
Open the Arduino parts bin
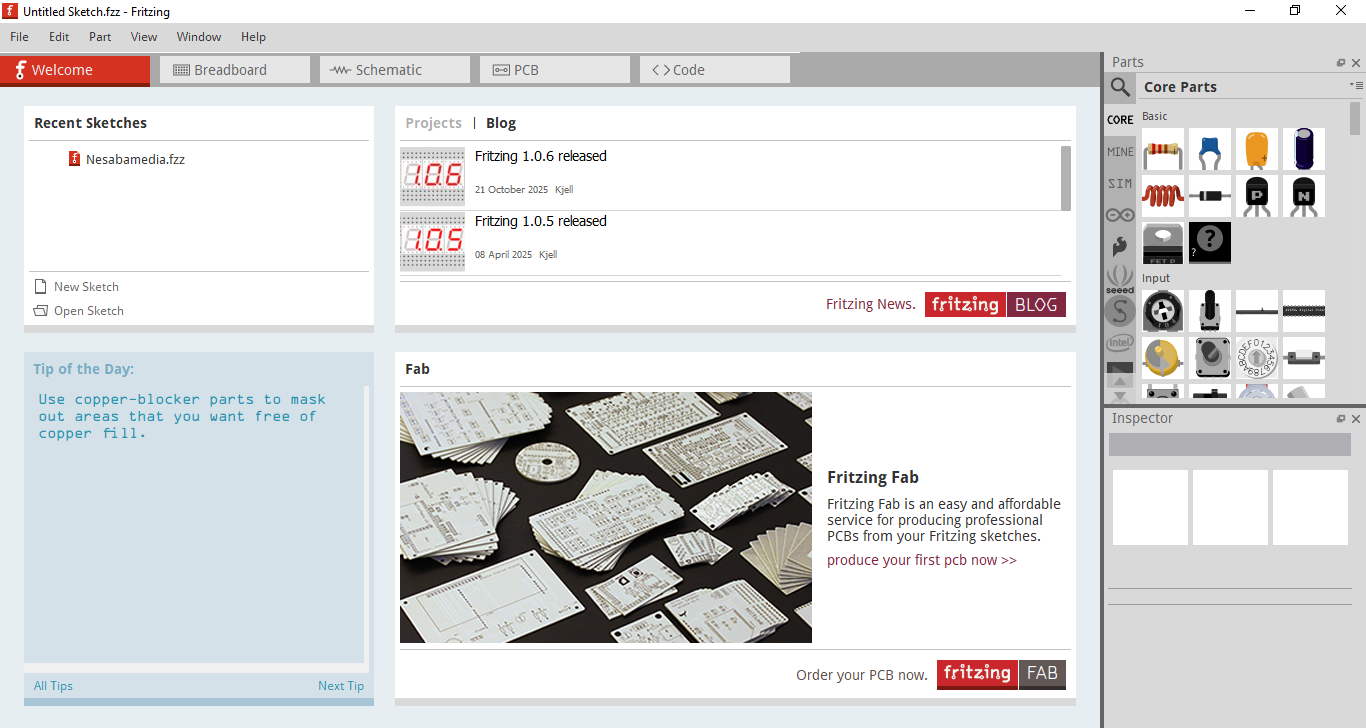tap(1120, 215)
